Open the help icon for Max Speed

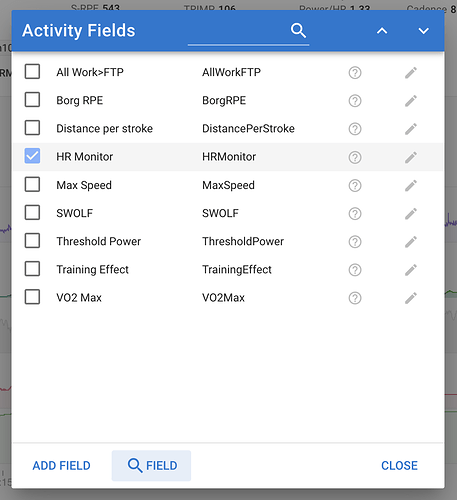click(355, 185)
